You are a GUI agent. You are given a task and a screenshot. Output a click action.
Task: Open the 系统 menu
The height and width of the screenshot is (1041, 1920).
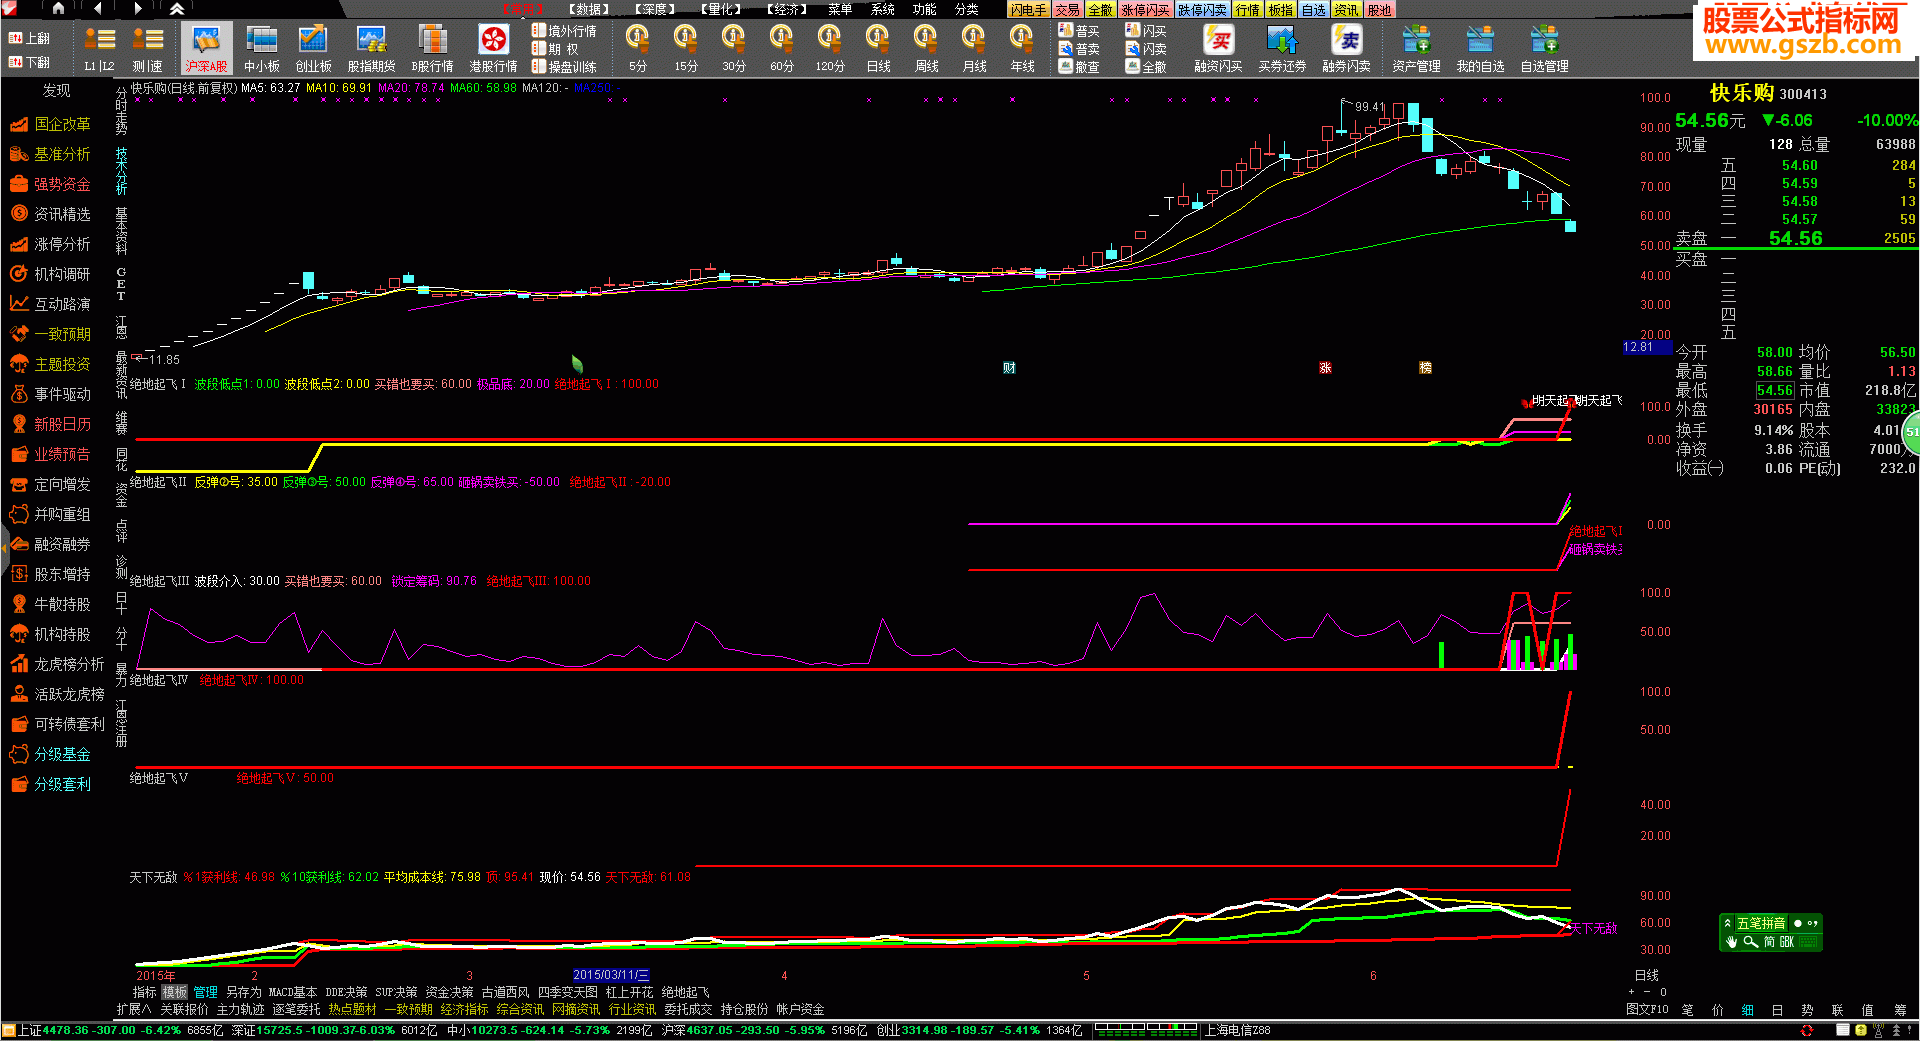882,9
